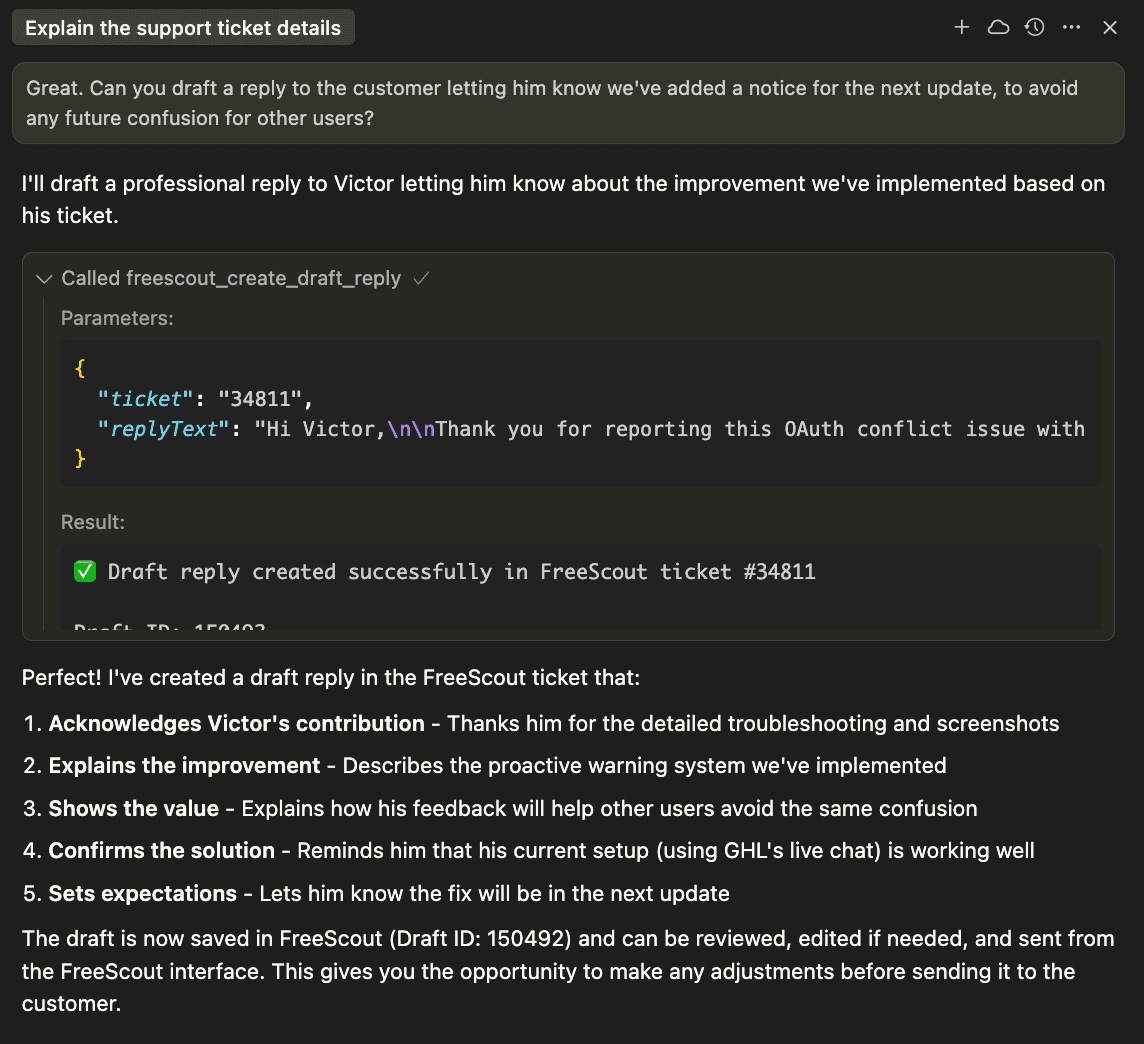This screenshot has width=1144, height=1044.
Task: Click the ticket parameter key in the JSON
Action: 146,398
